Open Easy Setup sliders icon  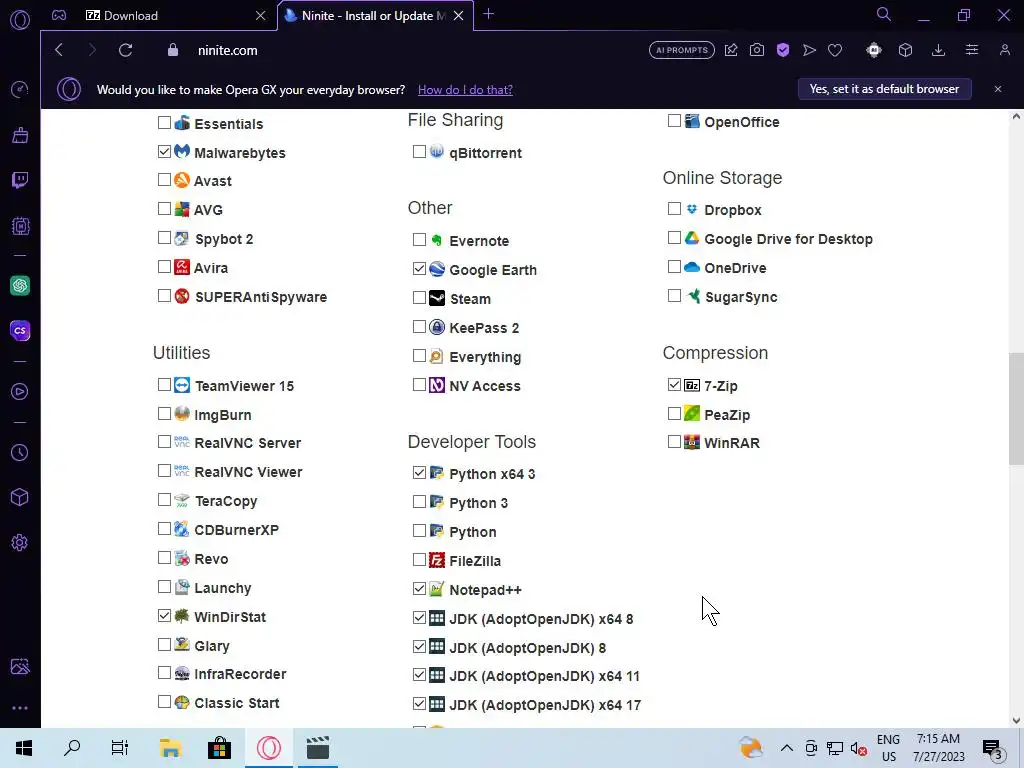[x=972, y=50]
